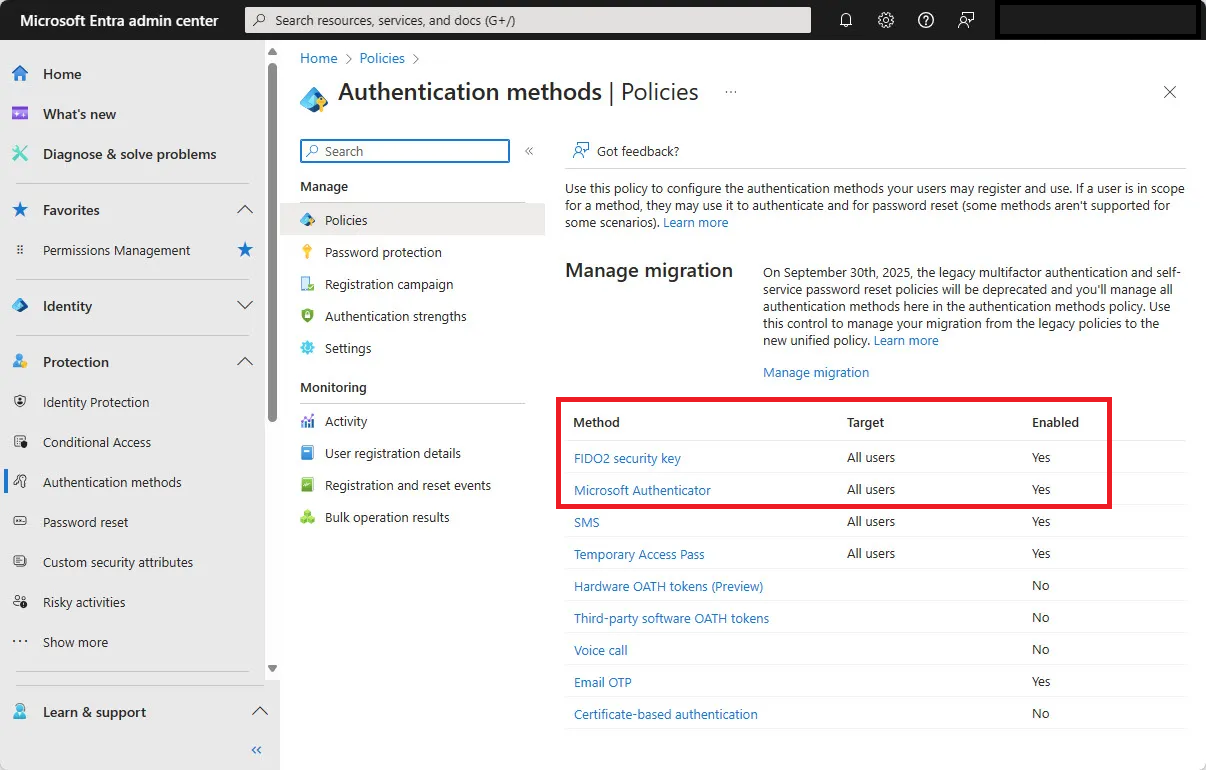Select Conditional Access in the Protection section
The height and width of the screenshot is (770, 1206).
(96, 442)
